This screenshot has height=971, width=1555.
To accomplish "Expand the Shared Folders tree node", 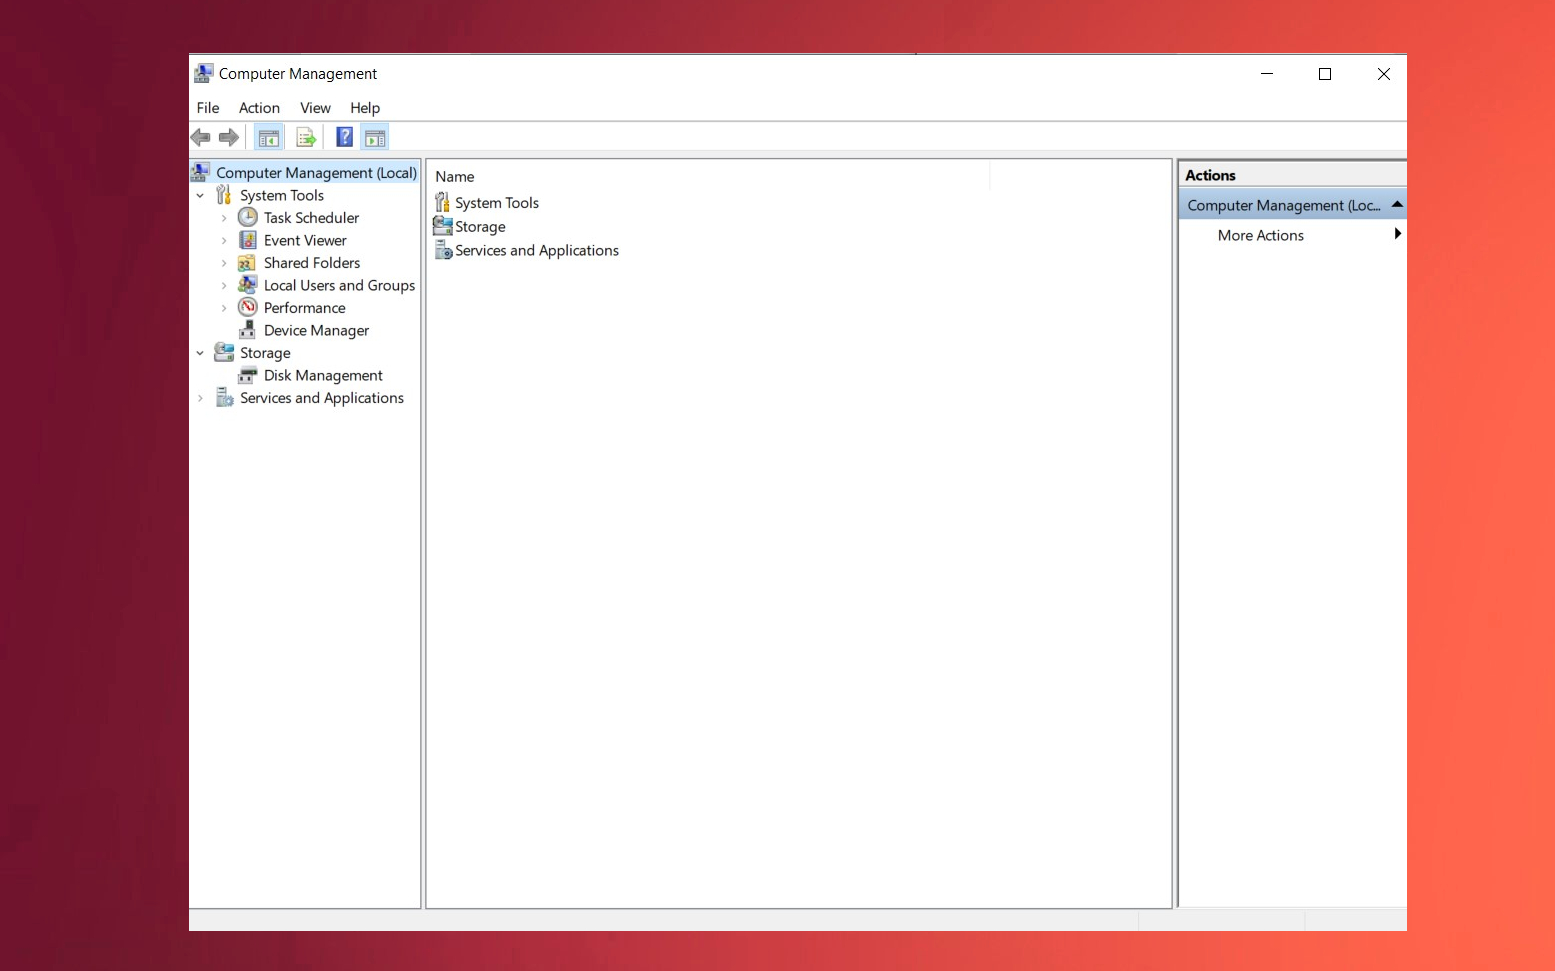I will click(224, 263).
